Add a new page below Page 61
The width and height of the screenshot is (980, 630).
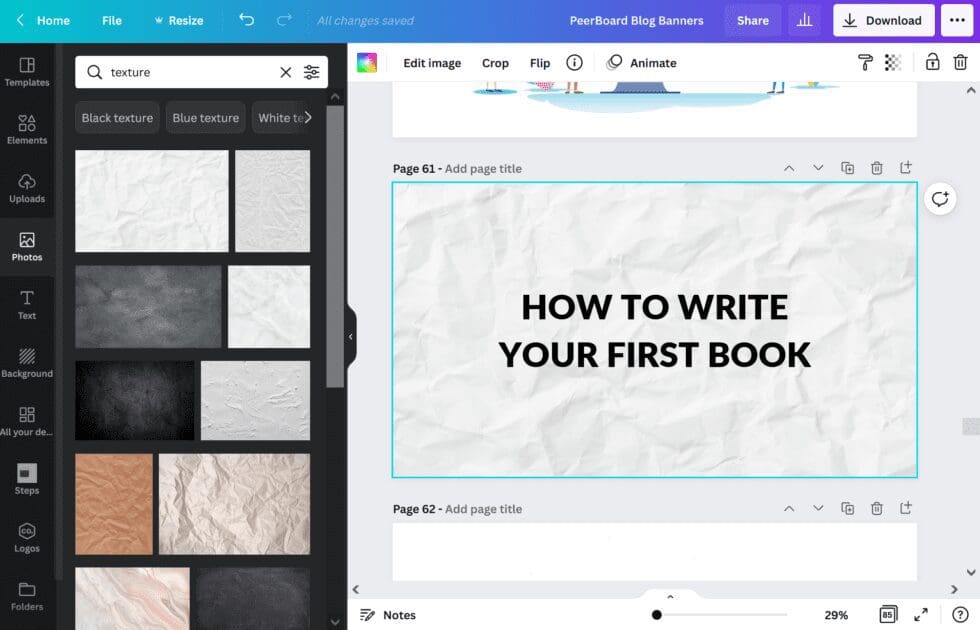point(907,168)
